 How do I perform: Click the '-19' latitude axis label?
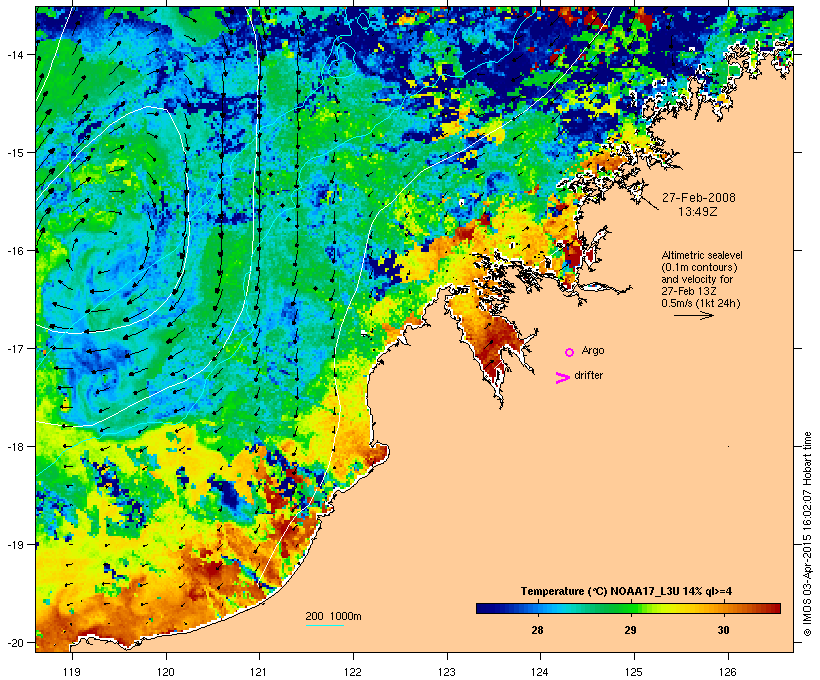[15, 545]
